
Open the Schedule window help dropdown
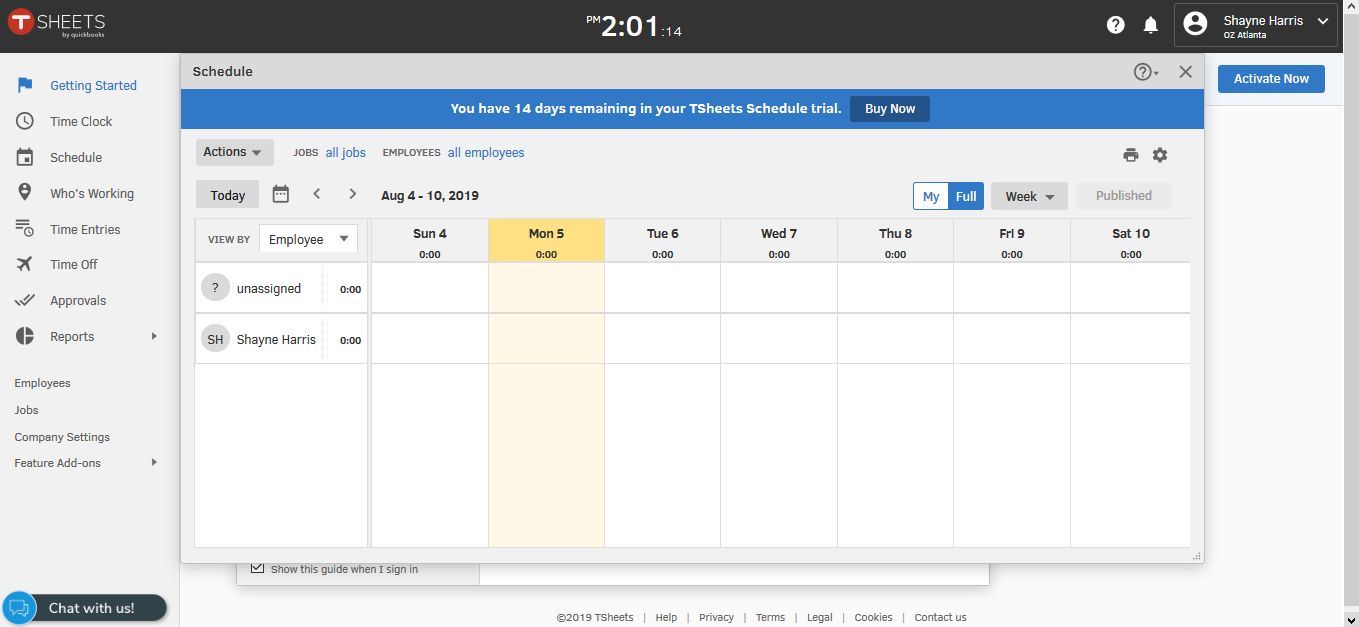[x=1146, y=72]
